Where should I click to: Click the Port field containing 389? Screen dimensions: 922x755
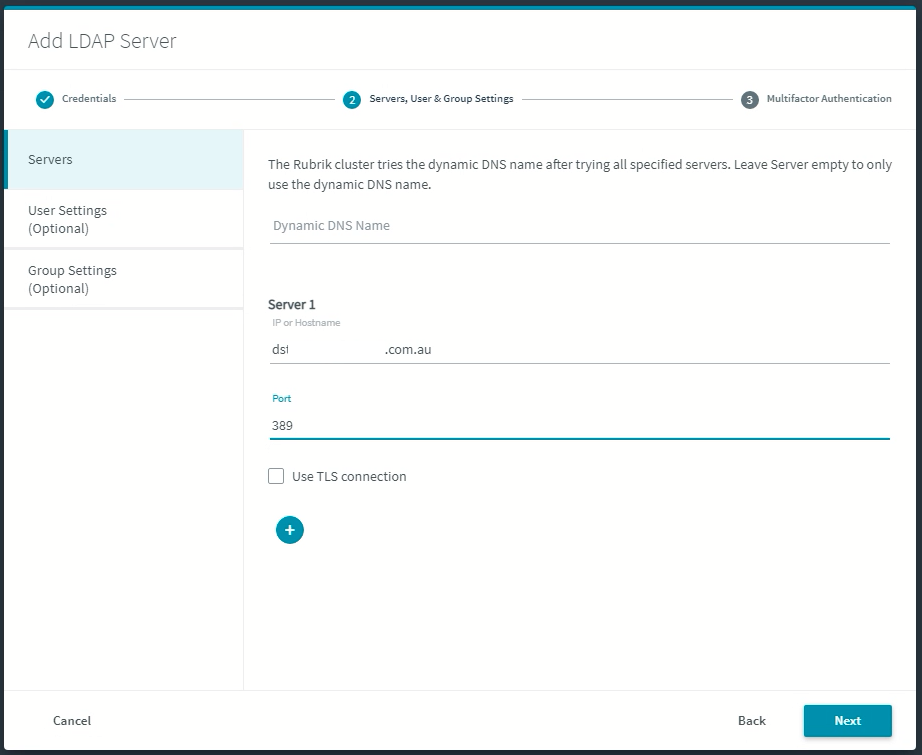579,425
